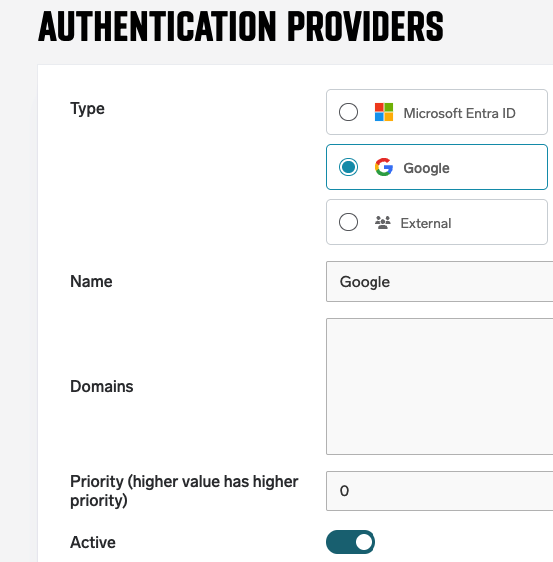
Task: Click the Name field label
Action: click(91, 281)
